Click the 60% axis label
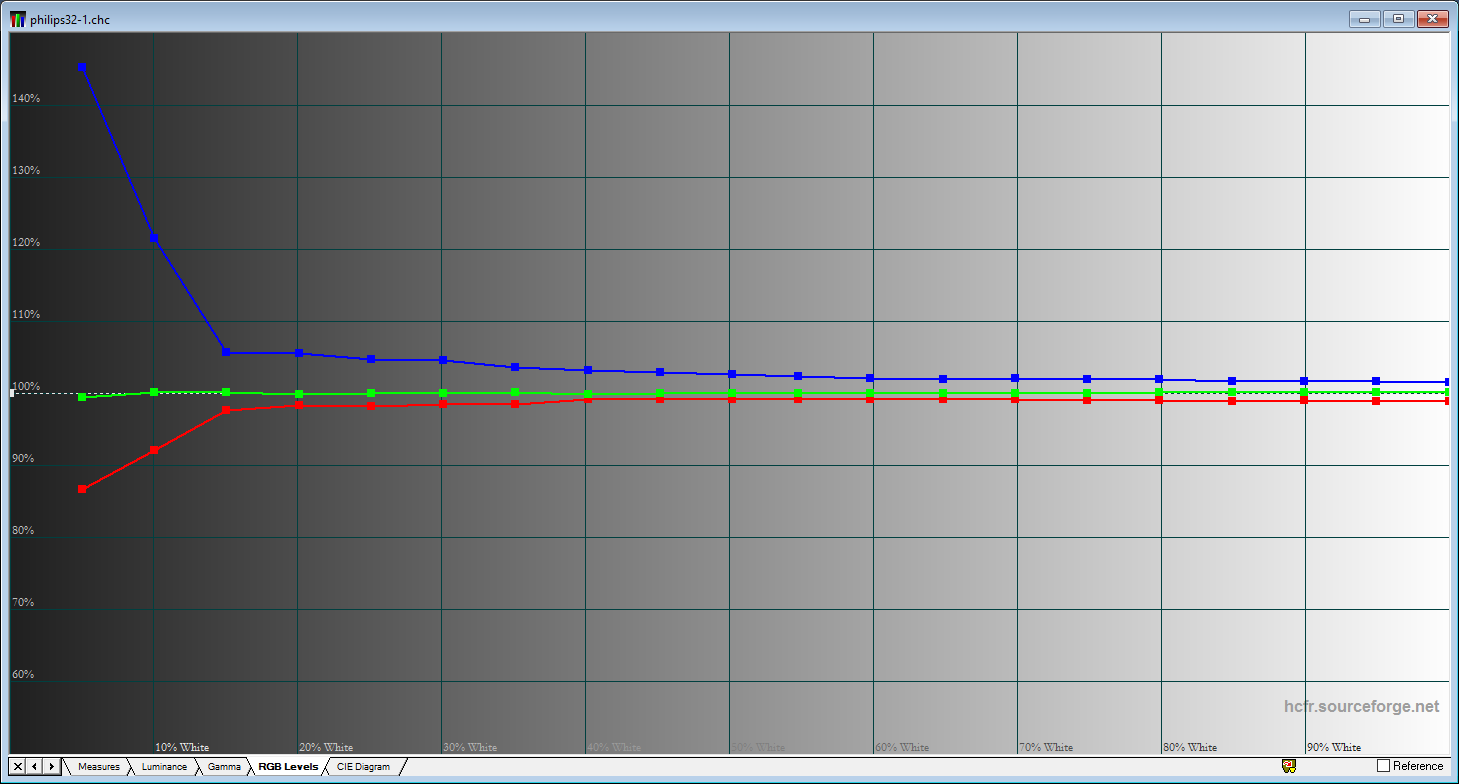This screenshot has width=1459, height=784. click(24, 675)
